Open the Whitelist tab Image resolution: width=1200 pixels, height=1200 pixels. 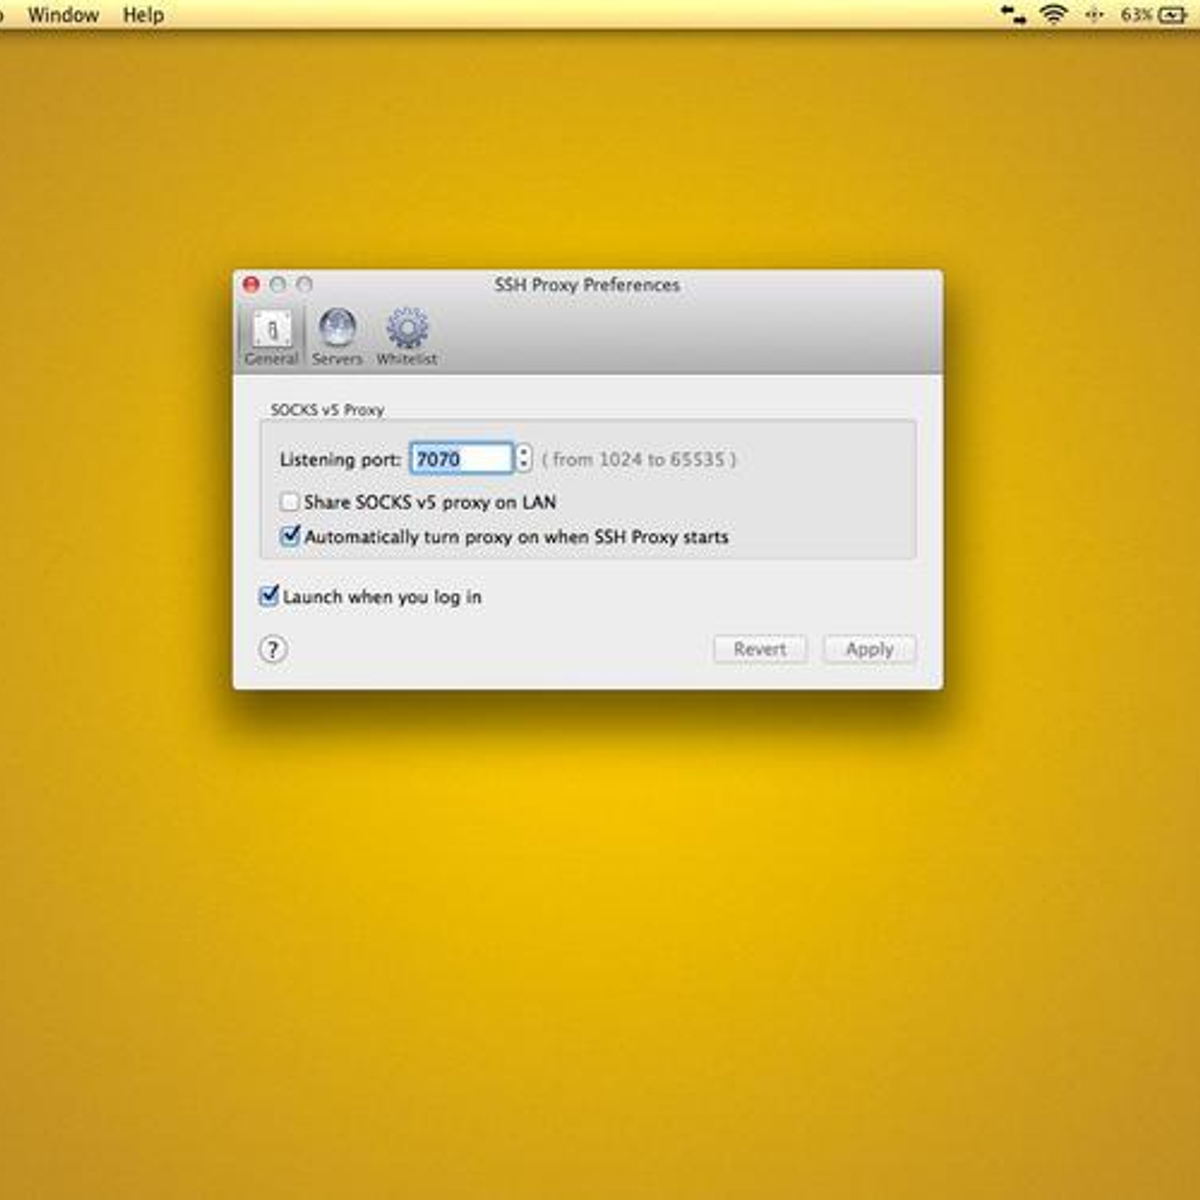[x=406, y=337]
